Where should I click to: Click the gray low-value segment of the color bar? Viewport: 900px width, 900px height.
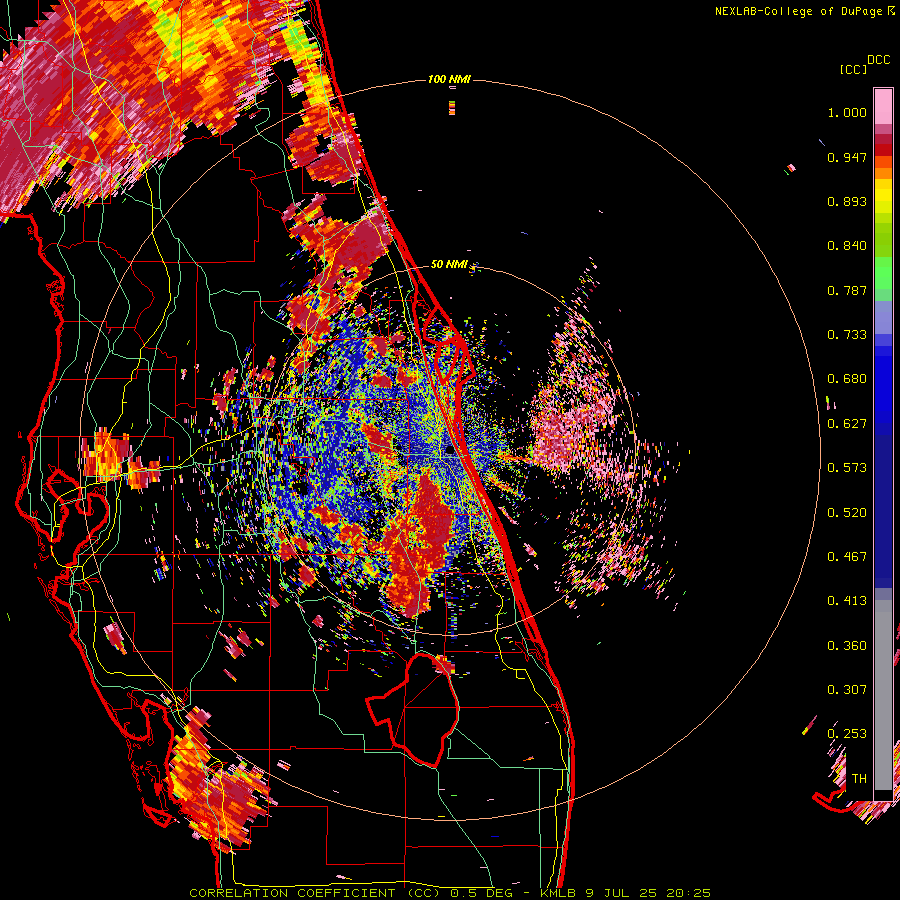point(883,695)
